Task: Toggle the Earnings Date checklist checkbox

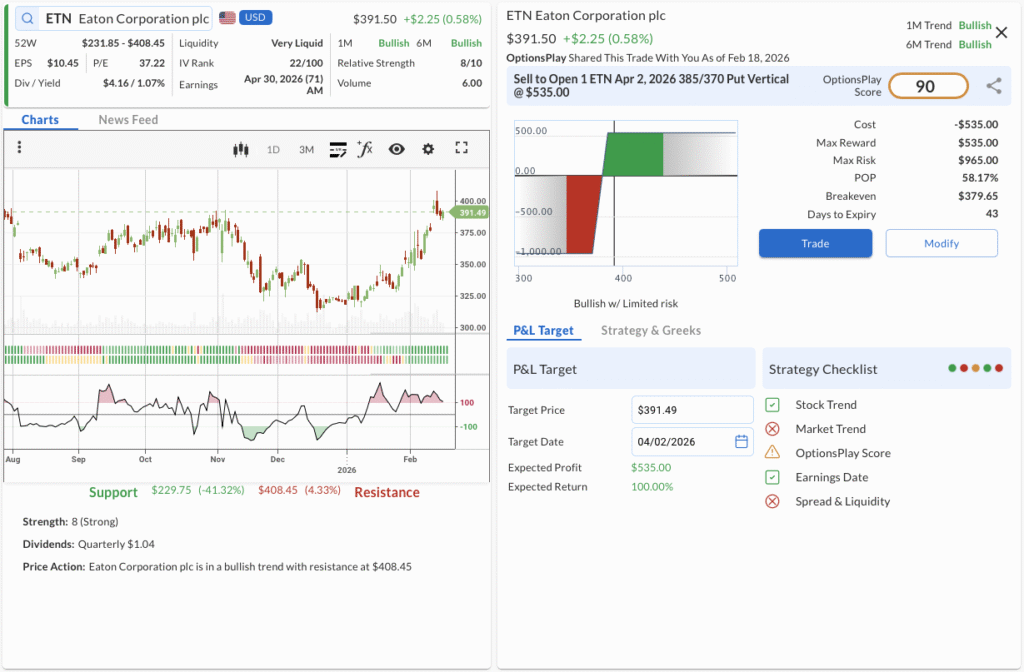Action: coord(772,477)
